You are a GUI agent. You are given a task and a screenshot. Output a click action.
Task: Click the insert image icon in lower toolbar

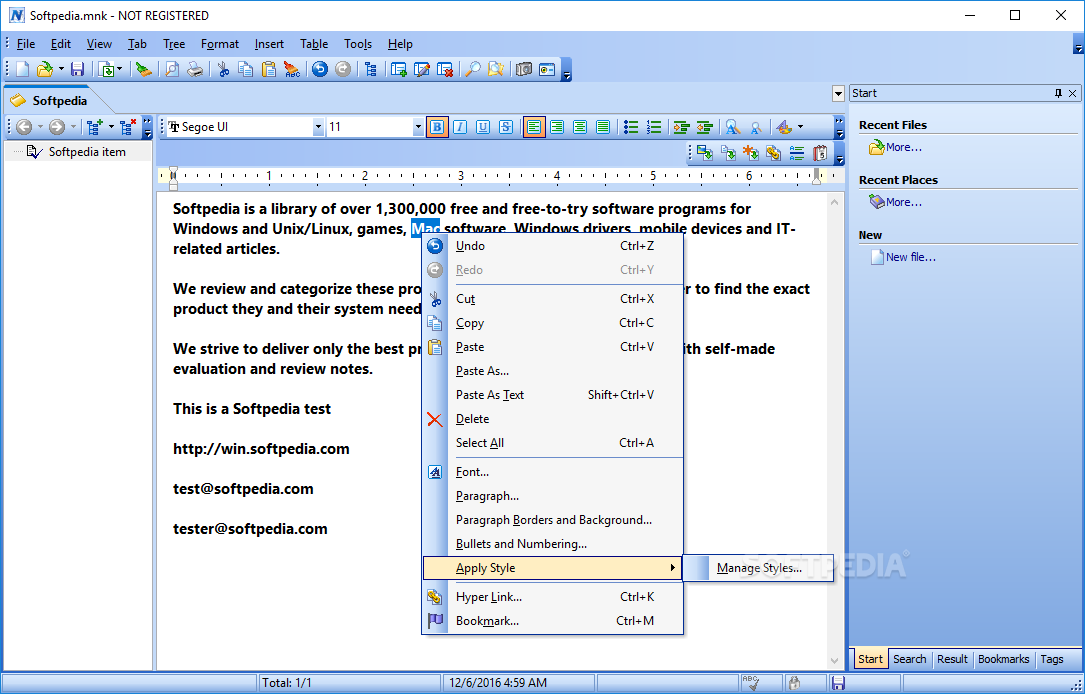coord(704,153)
